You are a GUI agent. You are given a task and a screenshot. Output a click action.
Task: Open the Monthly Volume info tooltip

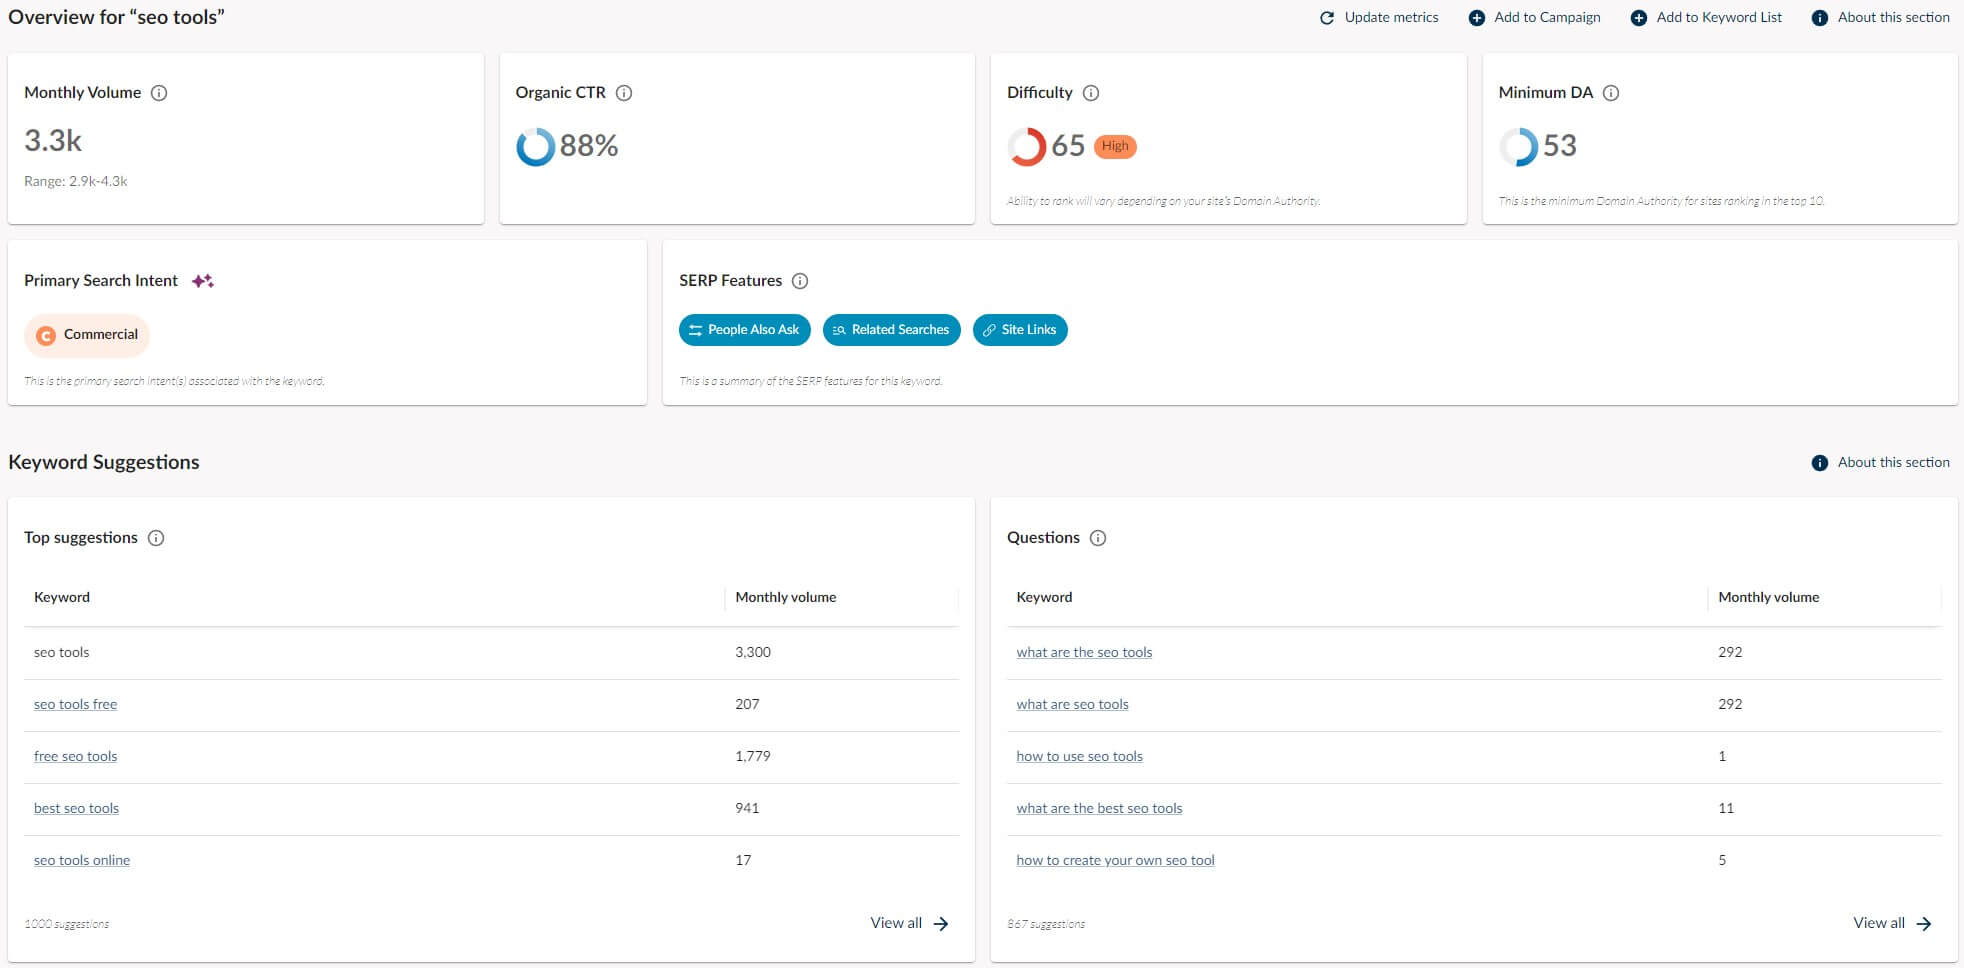pos(158,93)
